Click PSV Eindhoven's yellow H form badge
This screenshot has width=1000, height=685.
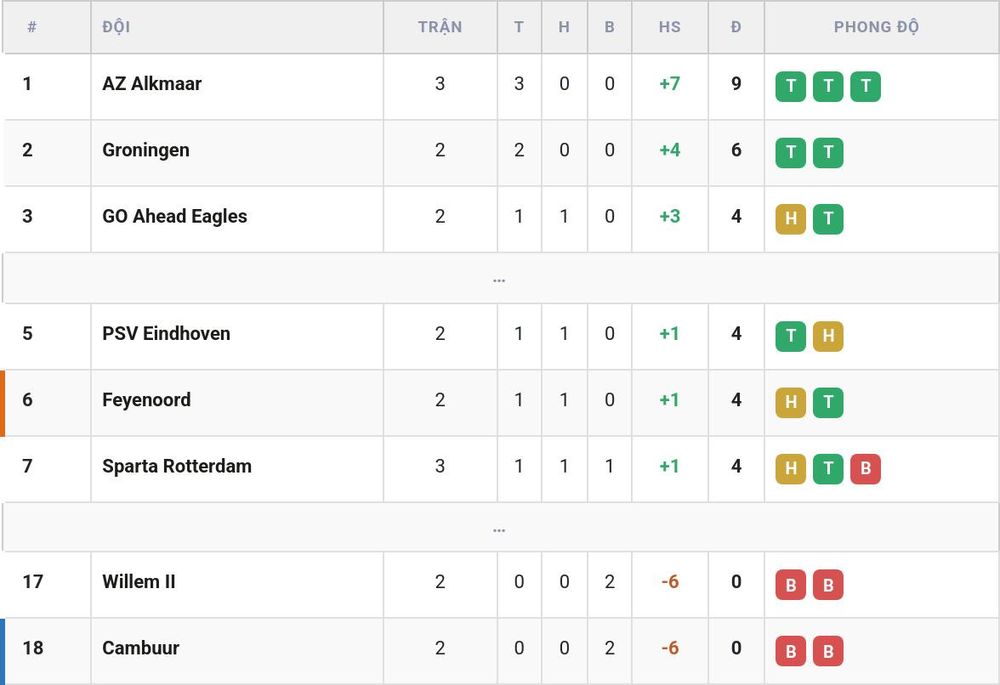point(828,336)
